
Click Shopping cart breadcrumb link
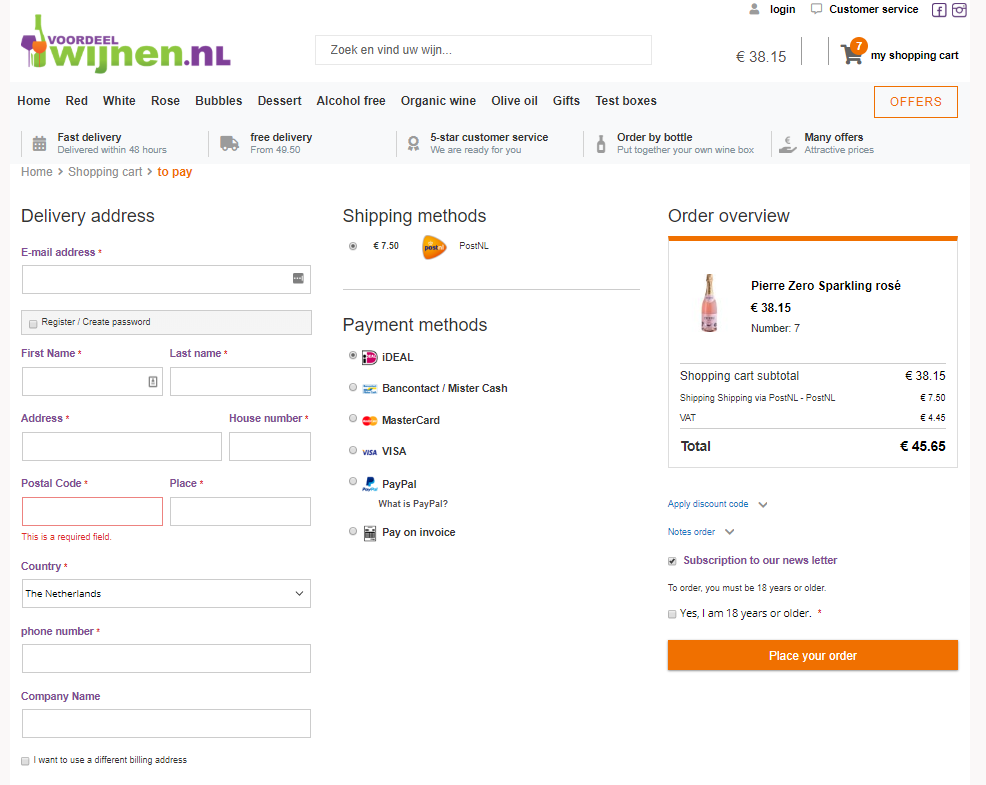(x=105, y=172)
